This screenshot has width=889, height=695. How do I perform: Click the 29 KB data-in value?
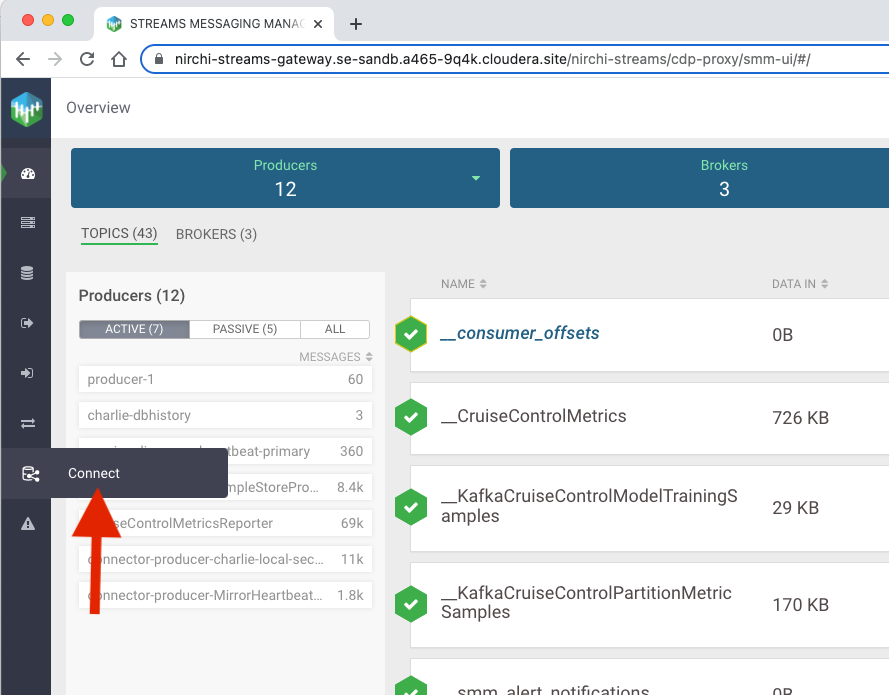pyautogui.click(x=795, y=507)
